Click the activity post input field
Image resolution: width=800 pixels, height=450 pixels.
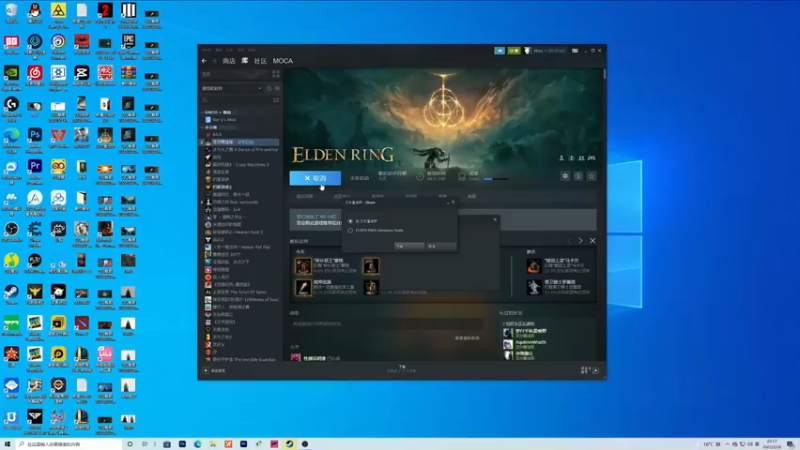pos(386,324)
